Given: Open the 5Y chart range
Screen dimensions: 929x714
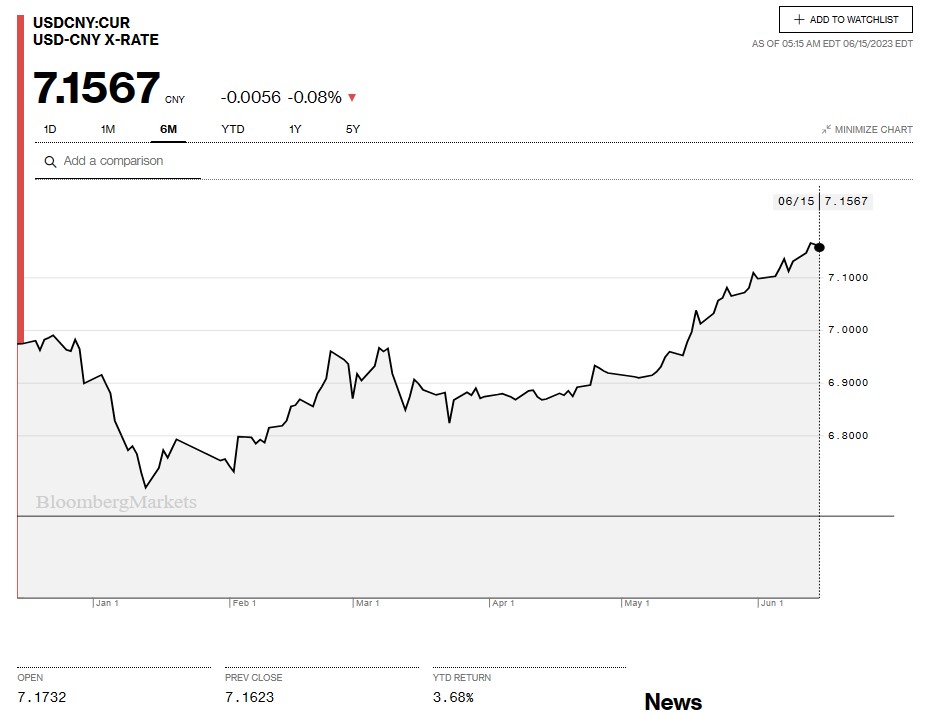Looking at the screenshot, I should (x=353, y=129).
